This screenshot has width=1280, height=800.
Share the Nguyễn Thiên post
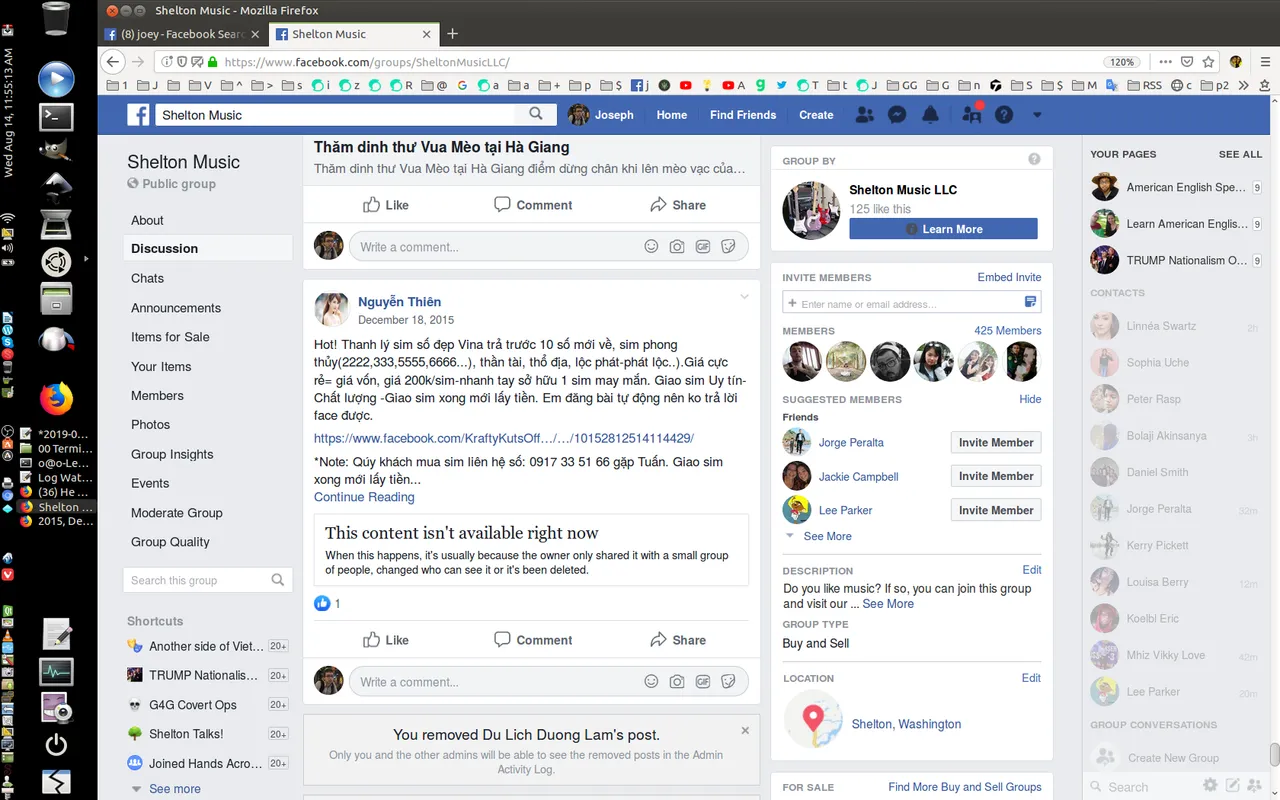pyautogui.click(x=678, y=640)
